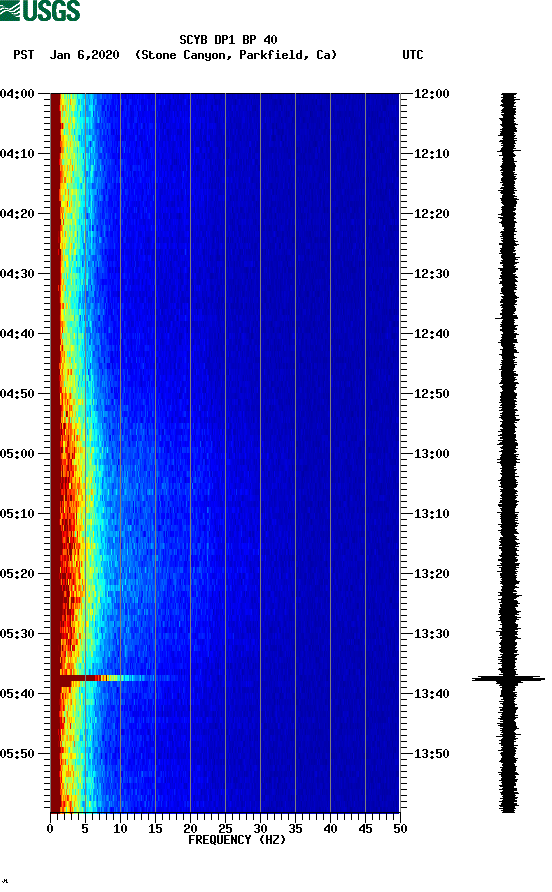
Task: Click the '40' frequency axis tick label
Action: 330,829
